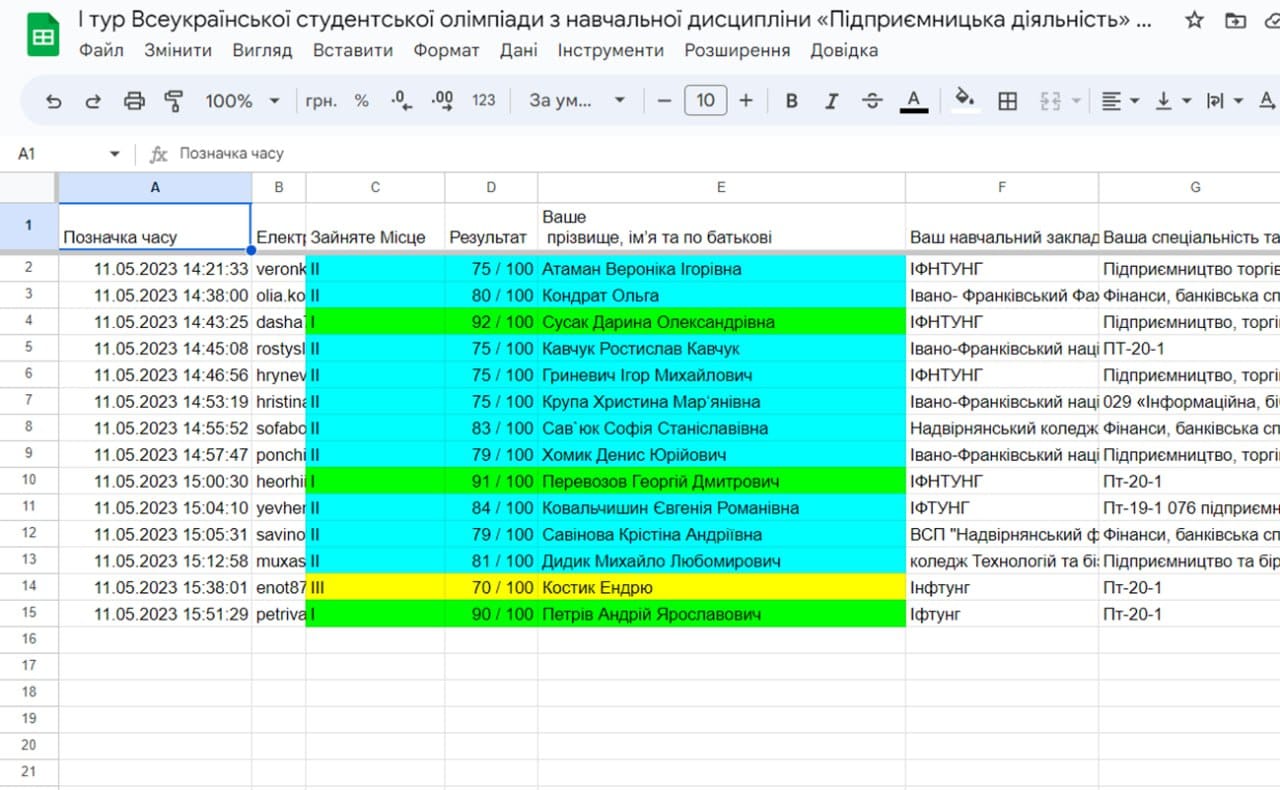Select the paint format roller tool

click(x=174, y=100)
